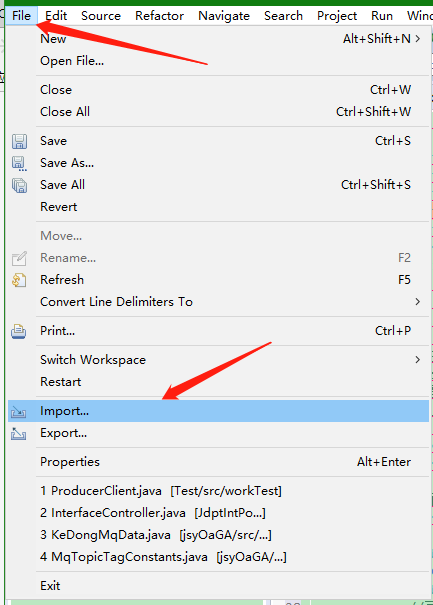This screenshot has height=605, width=433.
Task: Open recent file KeDongMqData.java
Action: point(218,535)
